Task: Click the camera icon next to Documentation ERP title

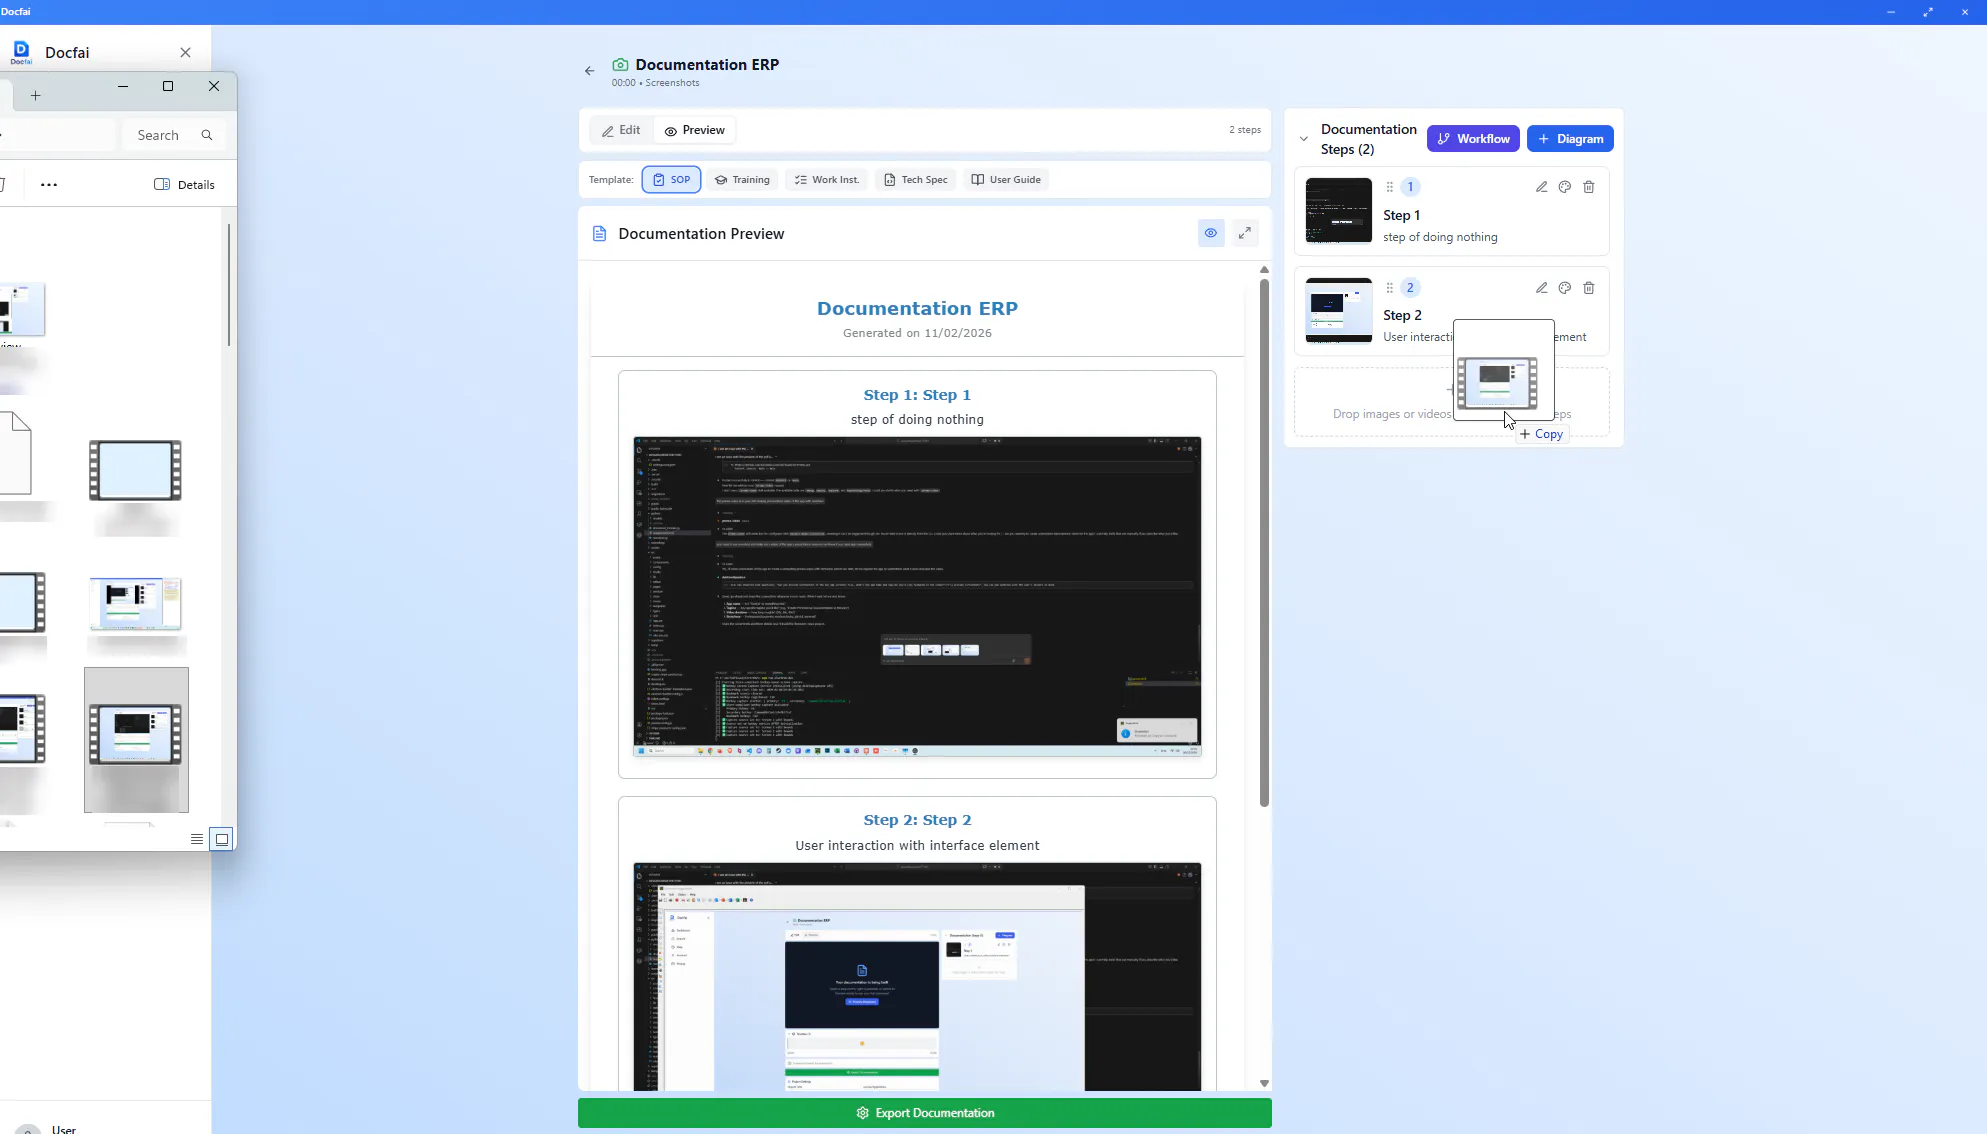Action: point(620,65)
